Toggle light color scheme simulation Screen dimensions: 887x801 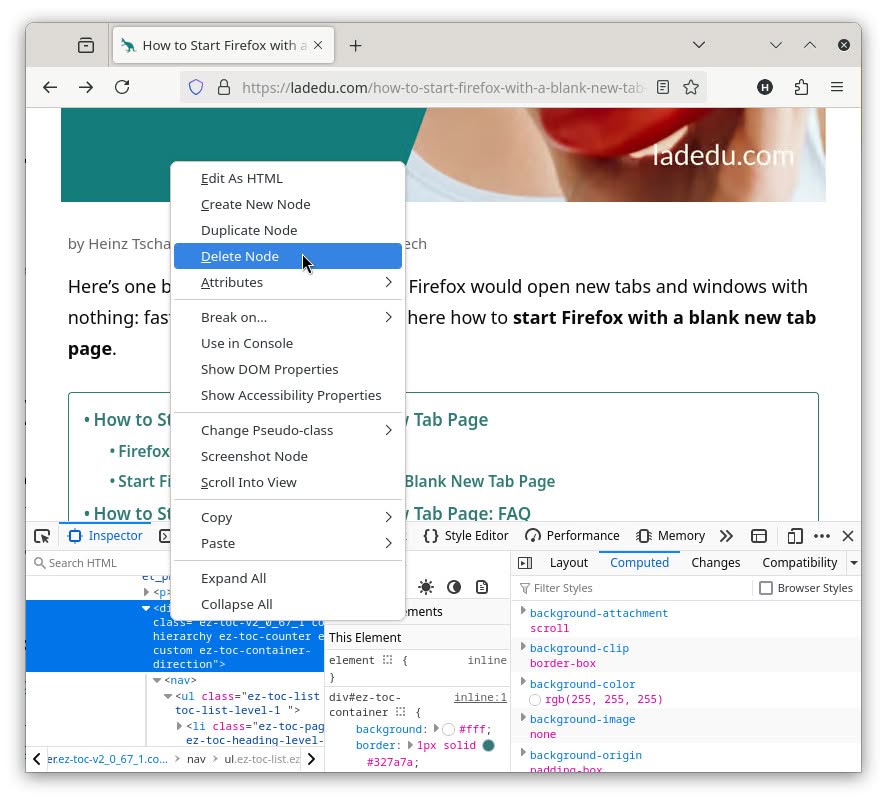click(426, 587)
